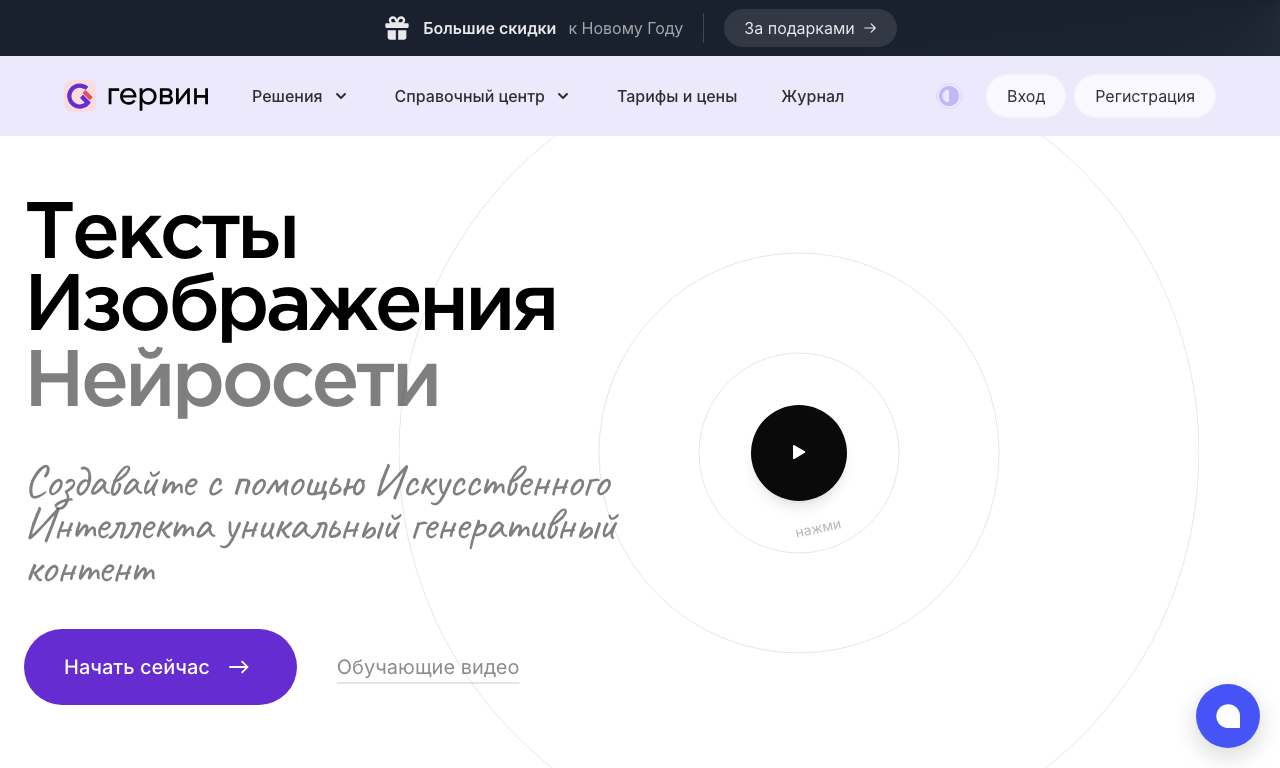Click the Нейросети heading
This screenshot has height=768, width=1280.
(x=232, y=381)
